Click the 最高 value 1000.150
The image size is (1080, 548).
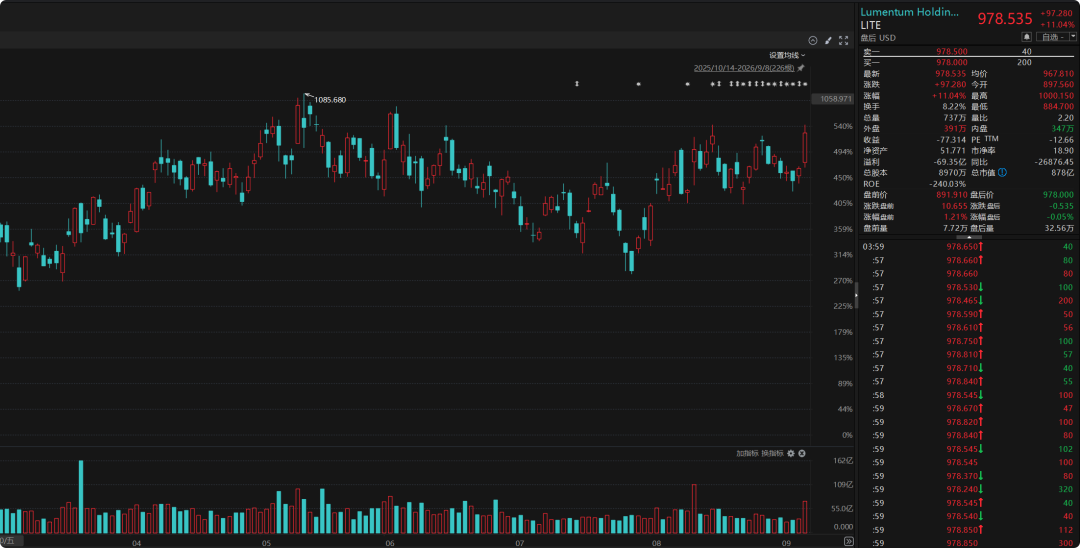click(1056, 96)
